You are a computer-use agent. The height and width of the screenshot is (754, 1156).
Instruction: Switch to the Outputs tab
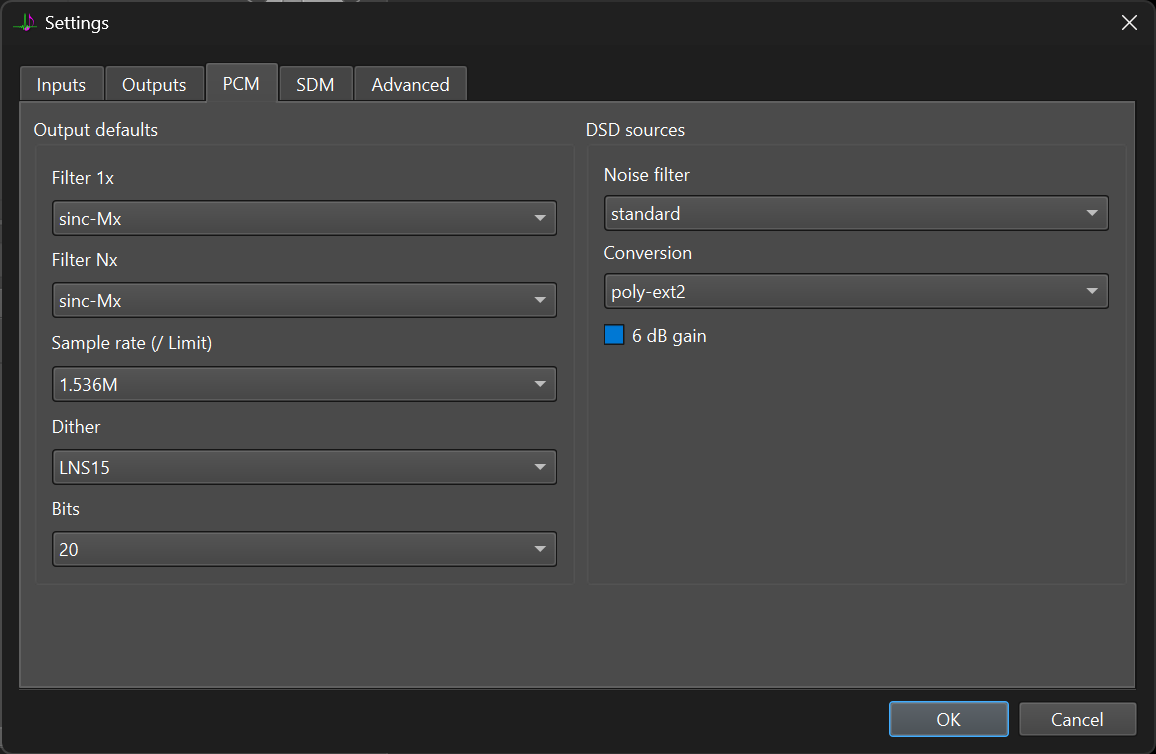click(154, 84)
